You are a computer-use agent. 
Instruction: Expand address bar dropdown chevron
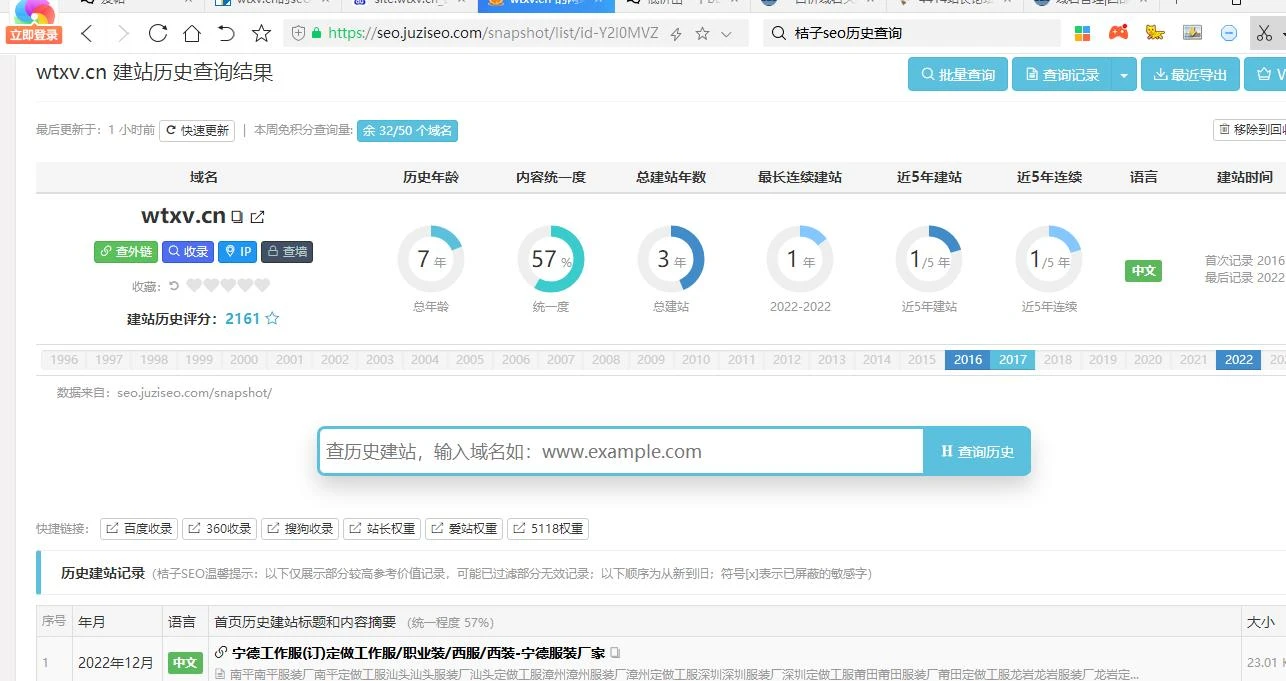[x=727, y=33]
